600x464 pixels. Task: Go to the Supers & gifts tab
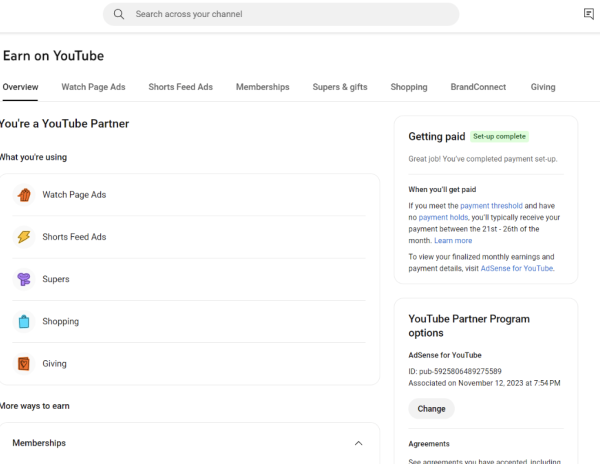(x=339, y=87)
